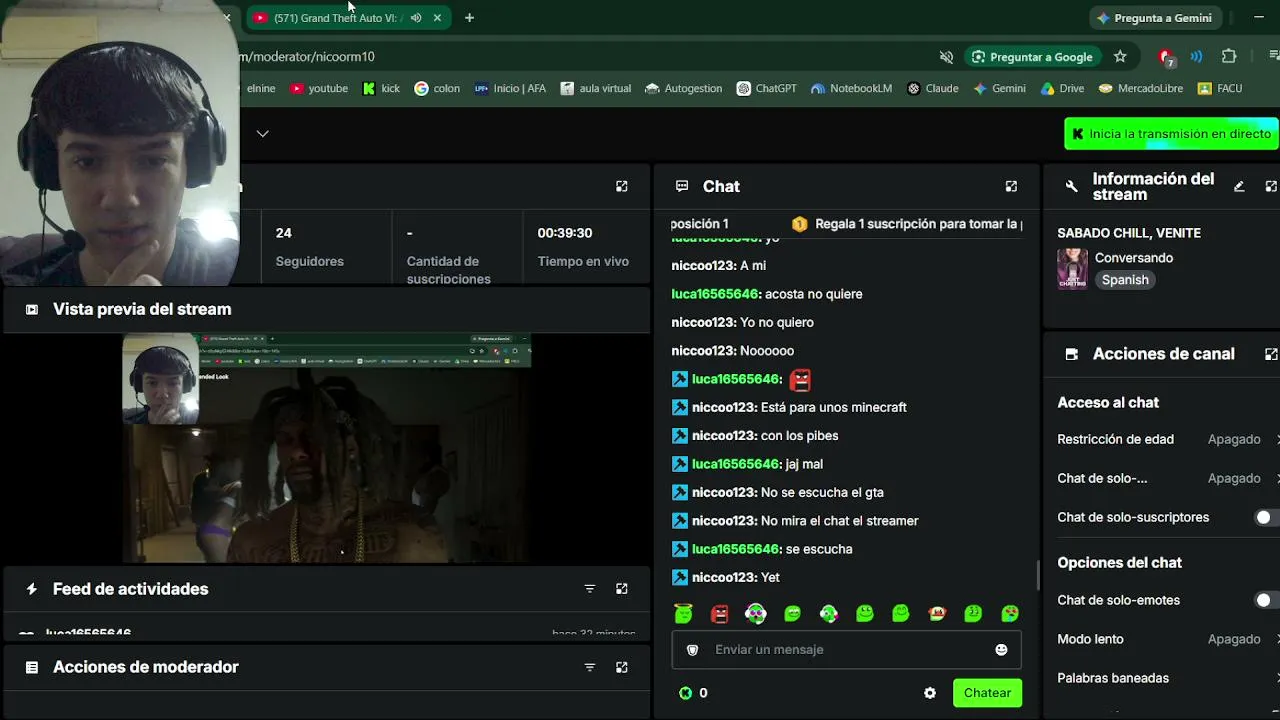Click the FACU bookmark folder
This screenshot has width=1280, height=720.
tap(1220, 88)
